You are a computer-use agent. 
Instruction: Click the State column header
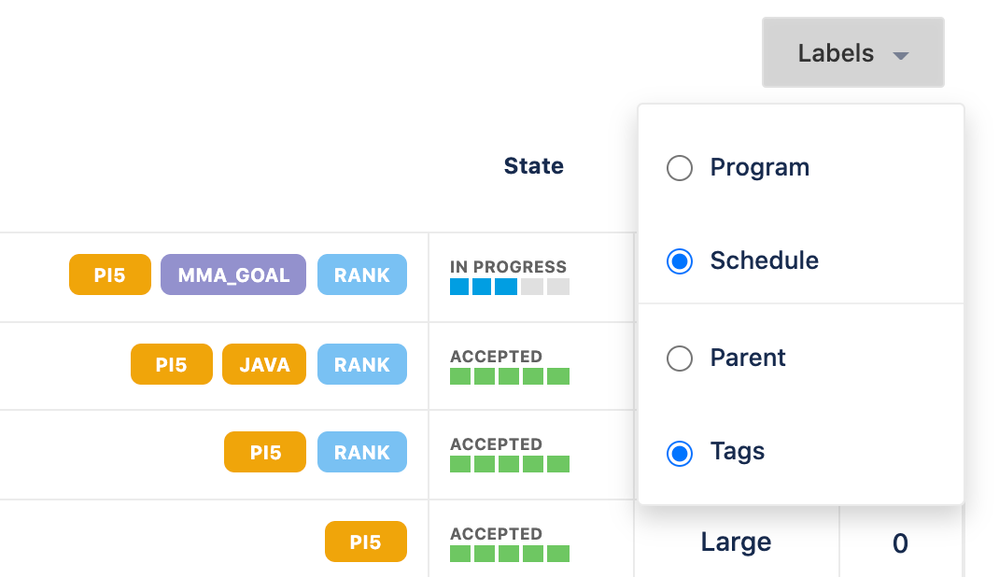pos(533,166)
